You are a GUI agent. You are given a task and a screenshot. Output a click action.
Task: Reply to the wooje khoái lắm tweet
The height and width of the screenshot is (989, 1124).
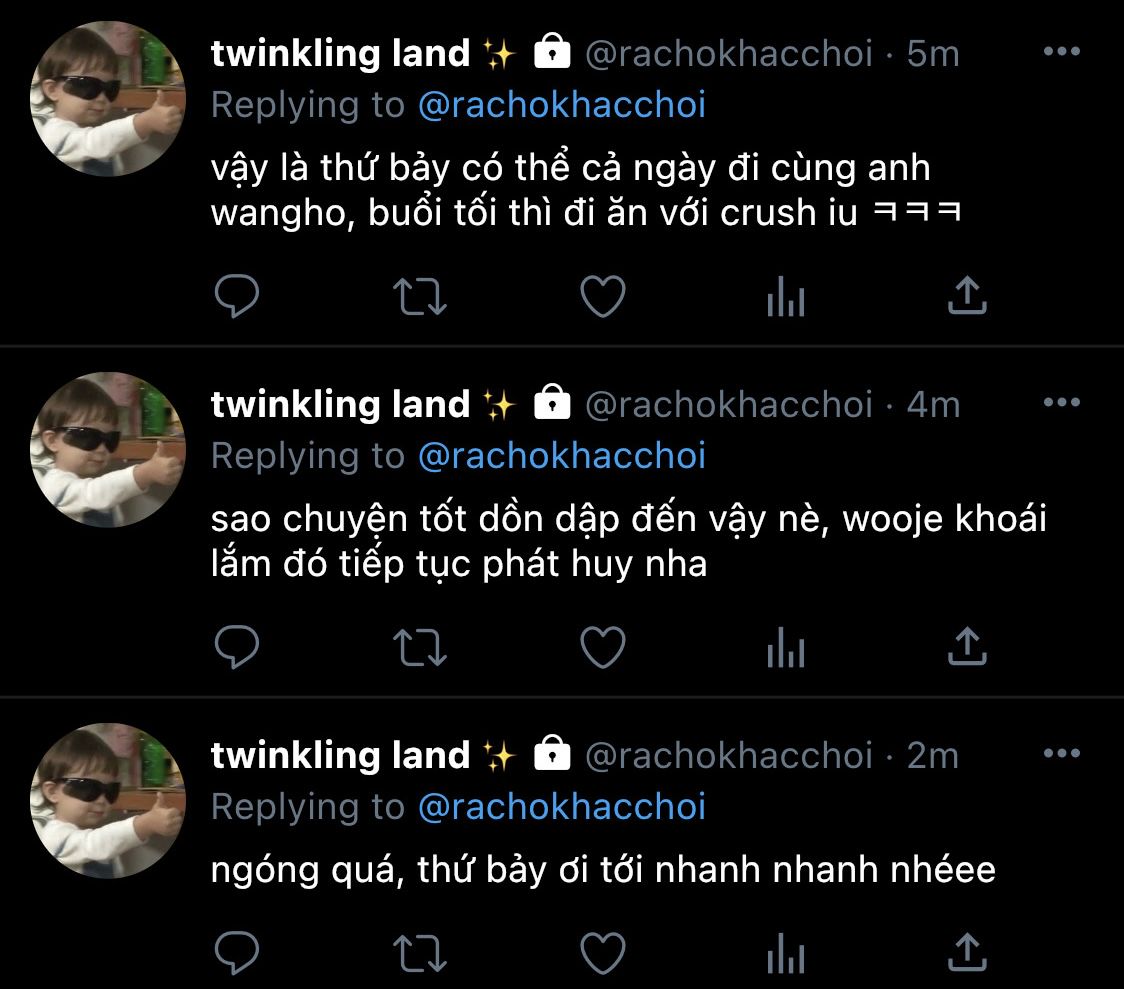point(237,647)
